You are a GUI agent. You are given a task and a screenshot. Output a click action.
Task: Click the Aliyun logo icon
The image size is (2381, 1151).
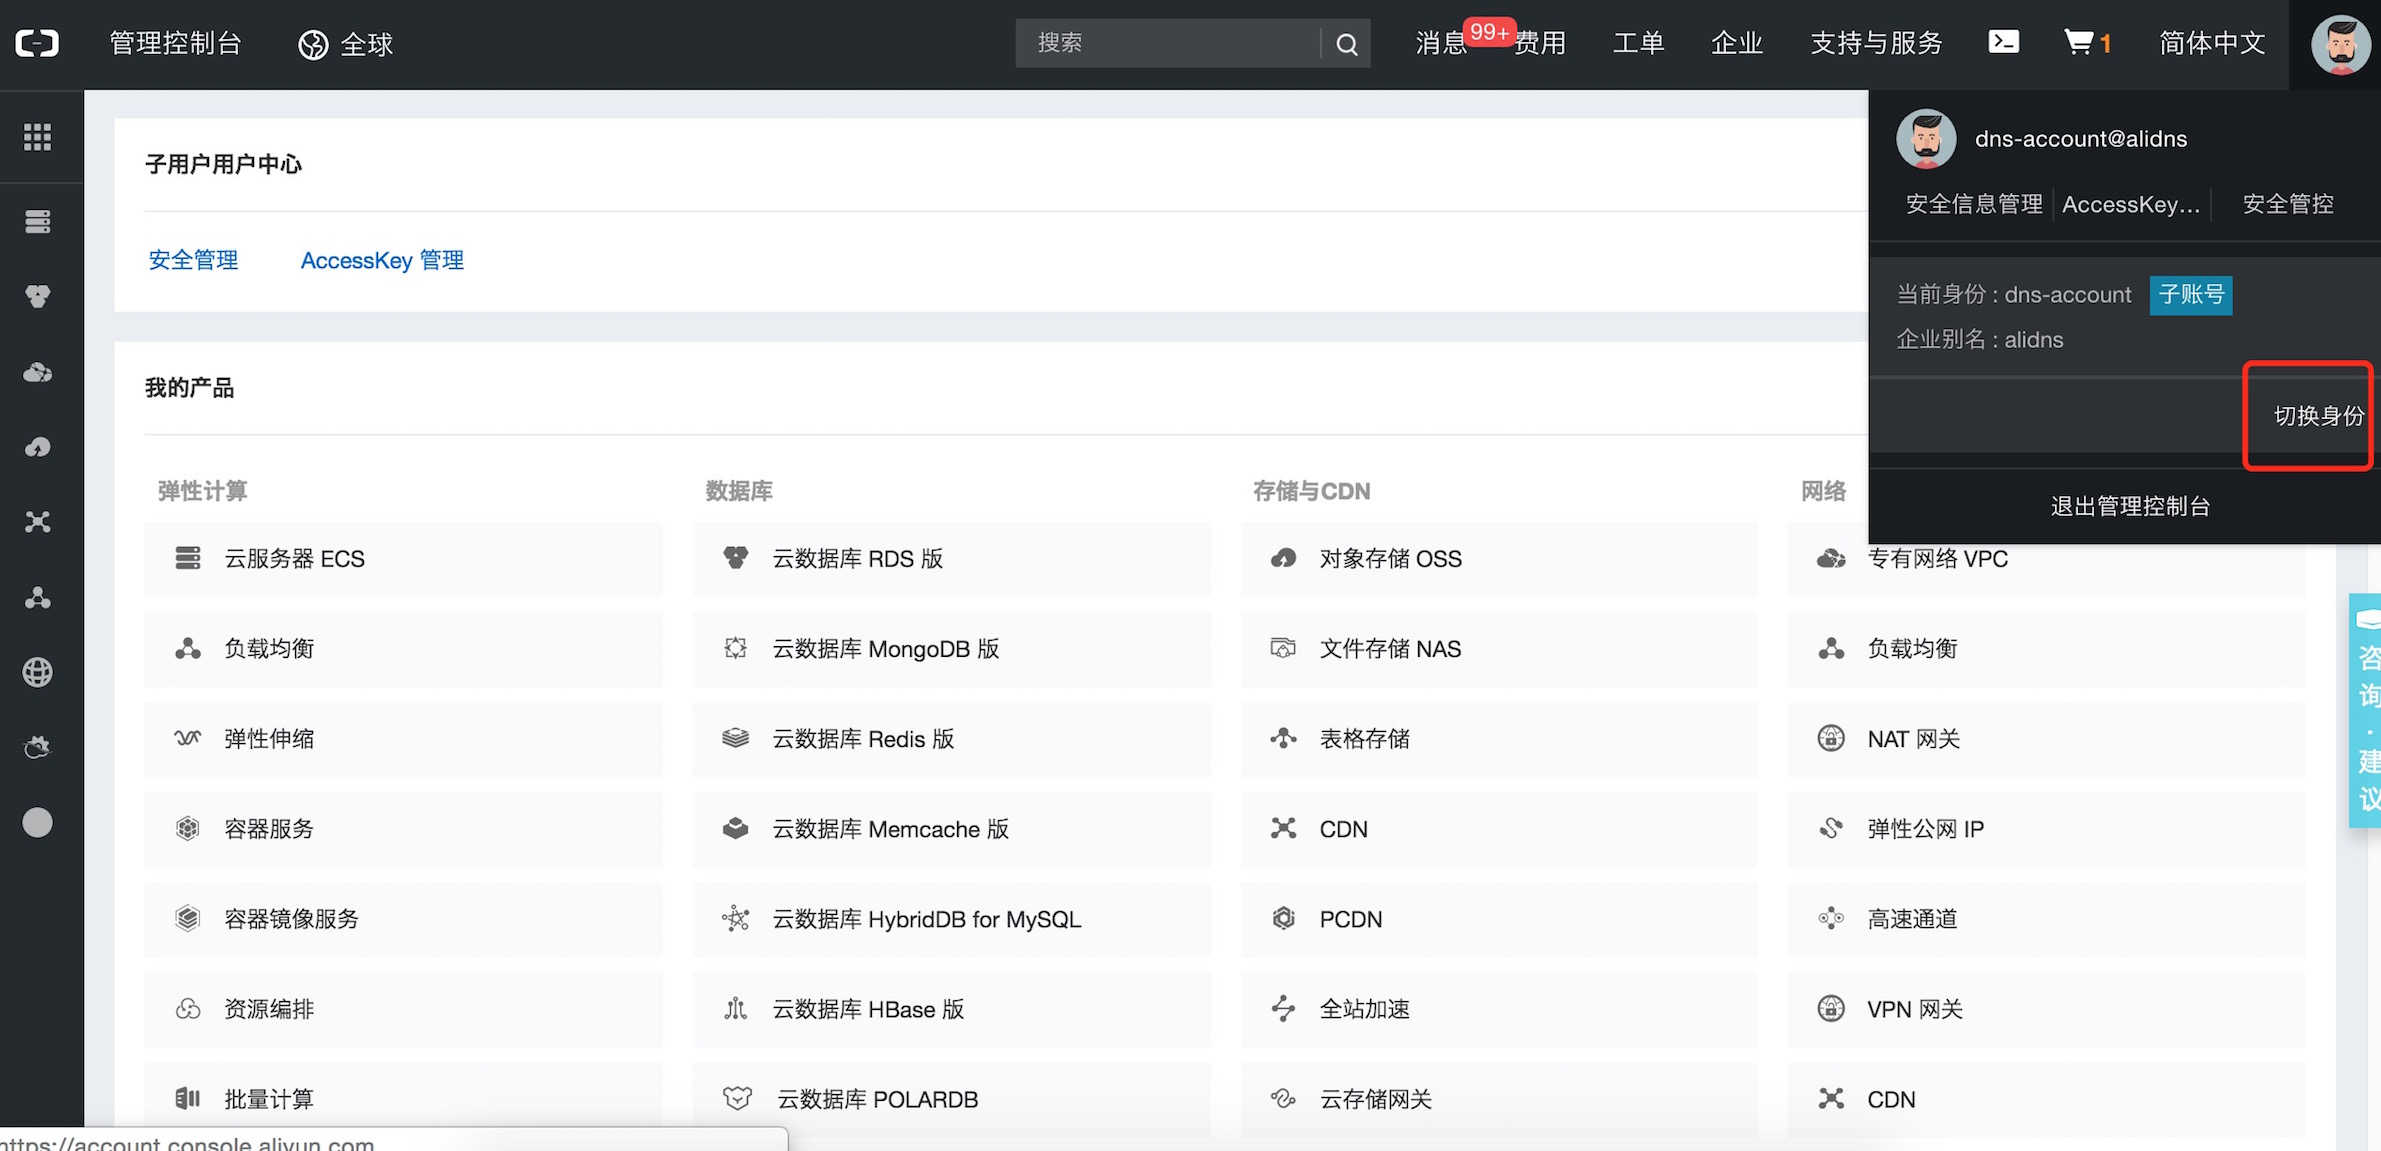pos(38,43)
